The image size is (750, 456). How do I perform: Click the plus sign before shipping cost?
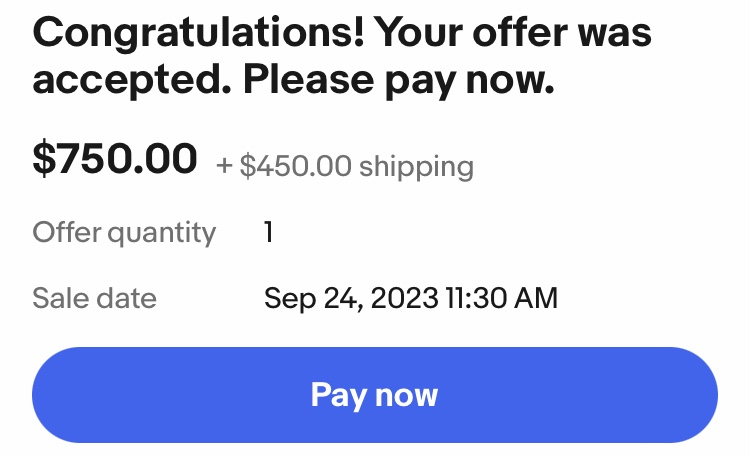coord(224,167)
